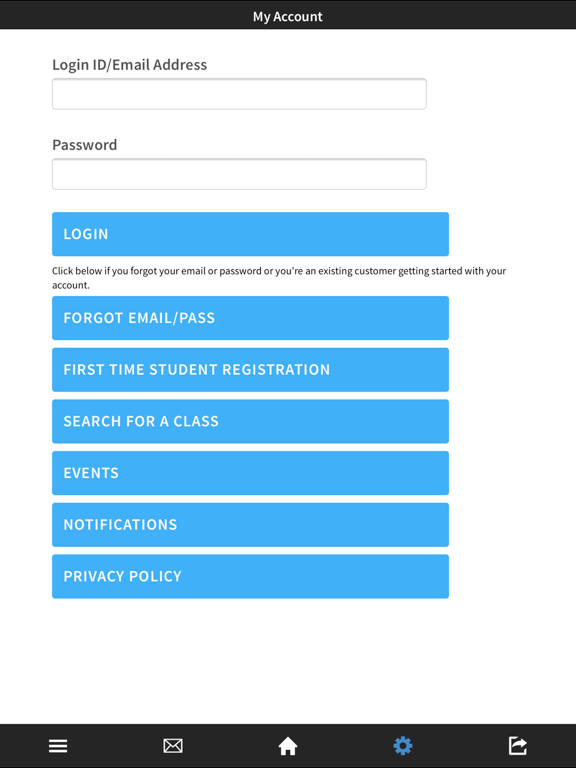Viewport: 576px width, 768px height.
Task: Click into the Password field
Action: pyautogui.click(x=239, y=174)
